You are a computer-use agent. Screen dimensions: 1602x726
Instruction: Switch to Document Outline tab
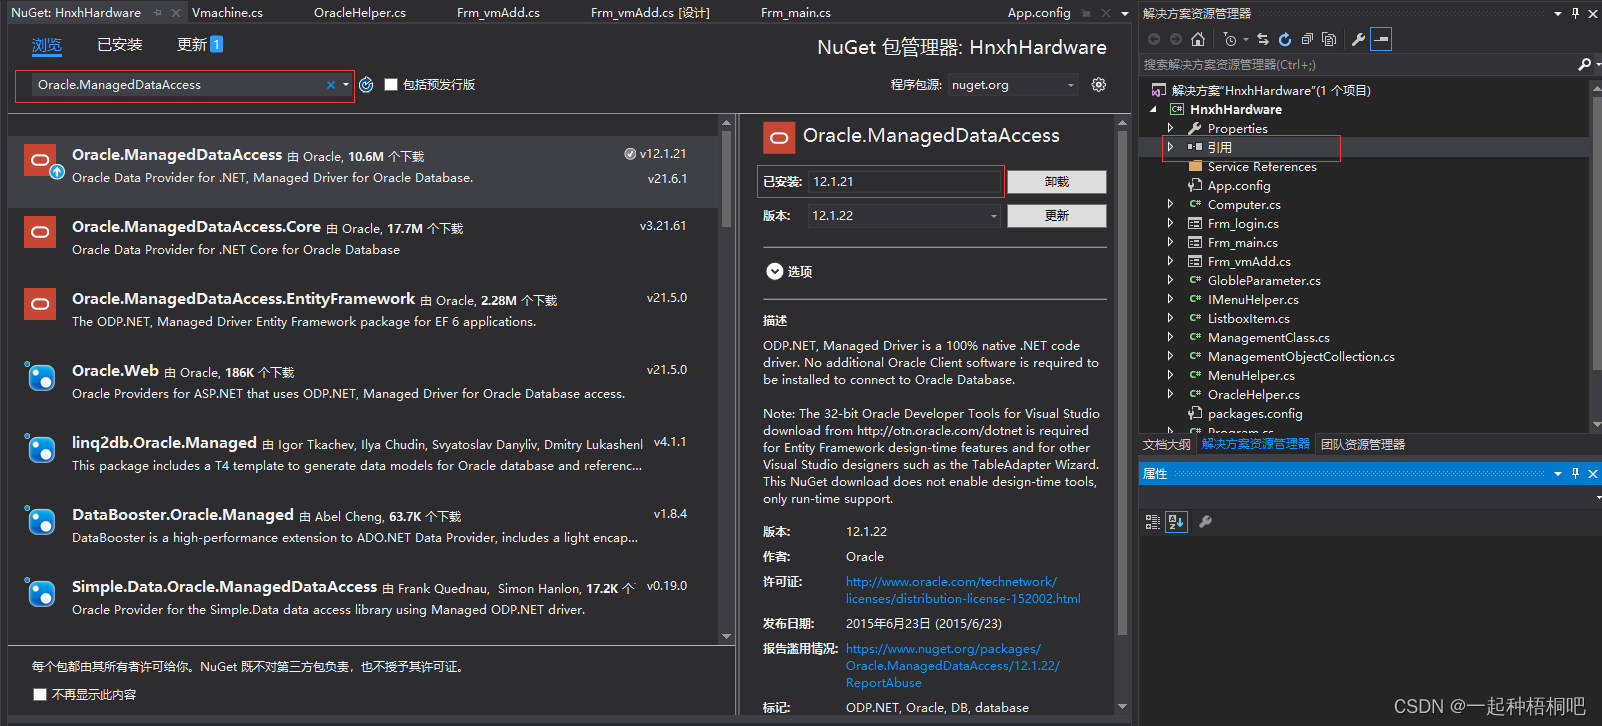pyautogui.click(x=1166, y=444)
